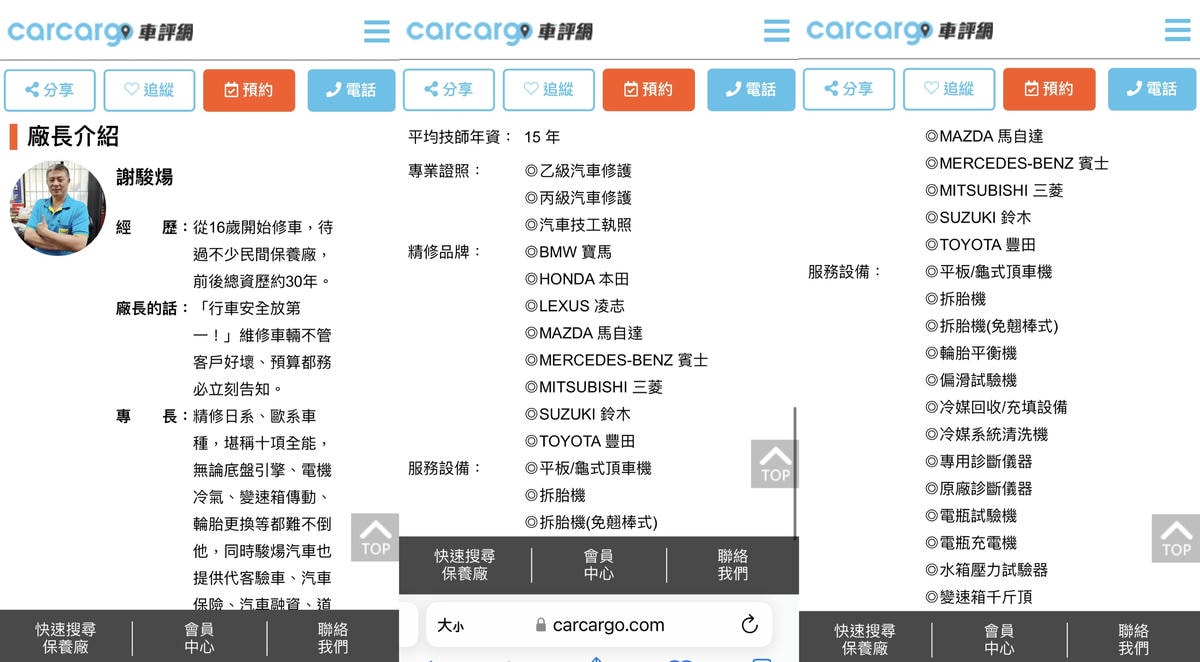Click MAZDA 馬自達 in middle screenshot
The image size is (1200, 662).
[584, 333]
